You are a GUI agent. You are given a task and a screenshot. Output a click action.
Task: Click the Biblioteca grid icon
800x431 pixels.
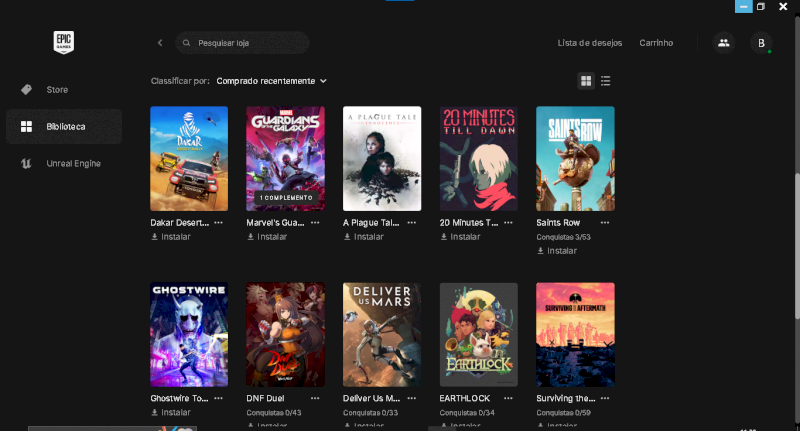[27, 126]
